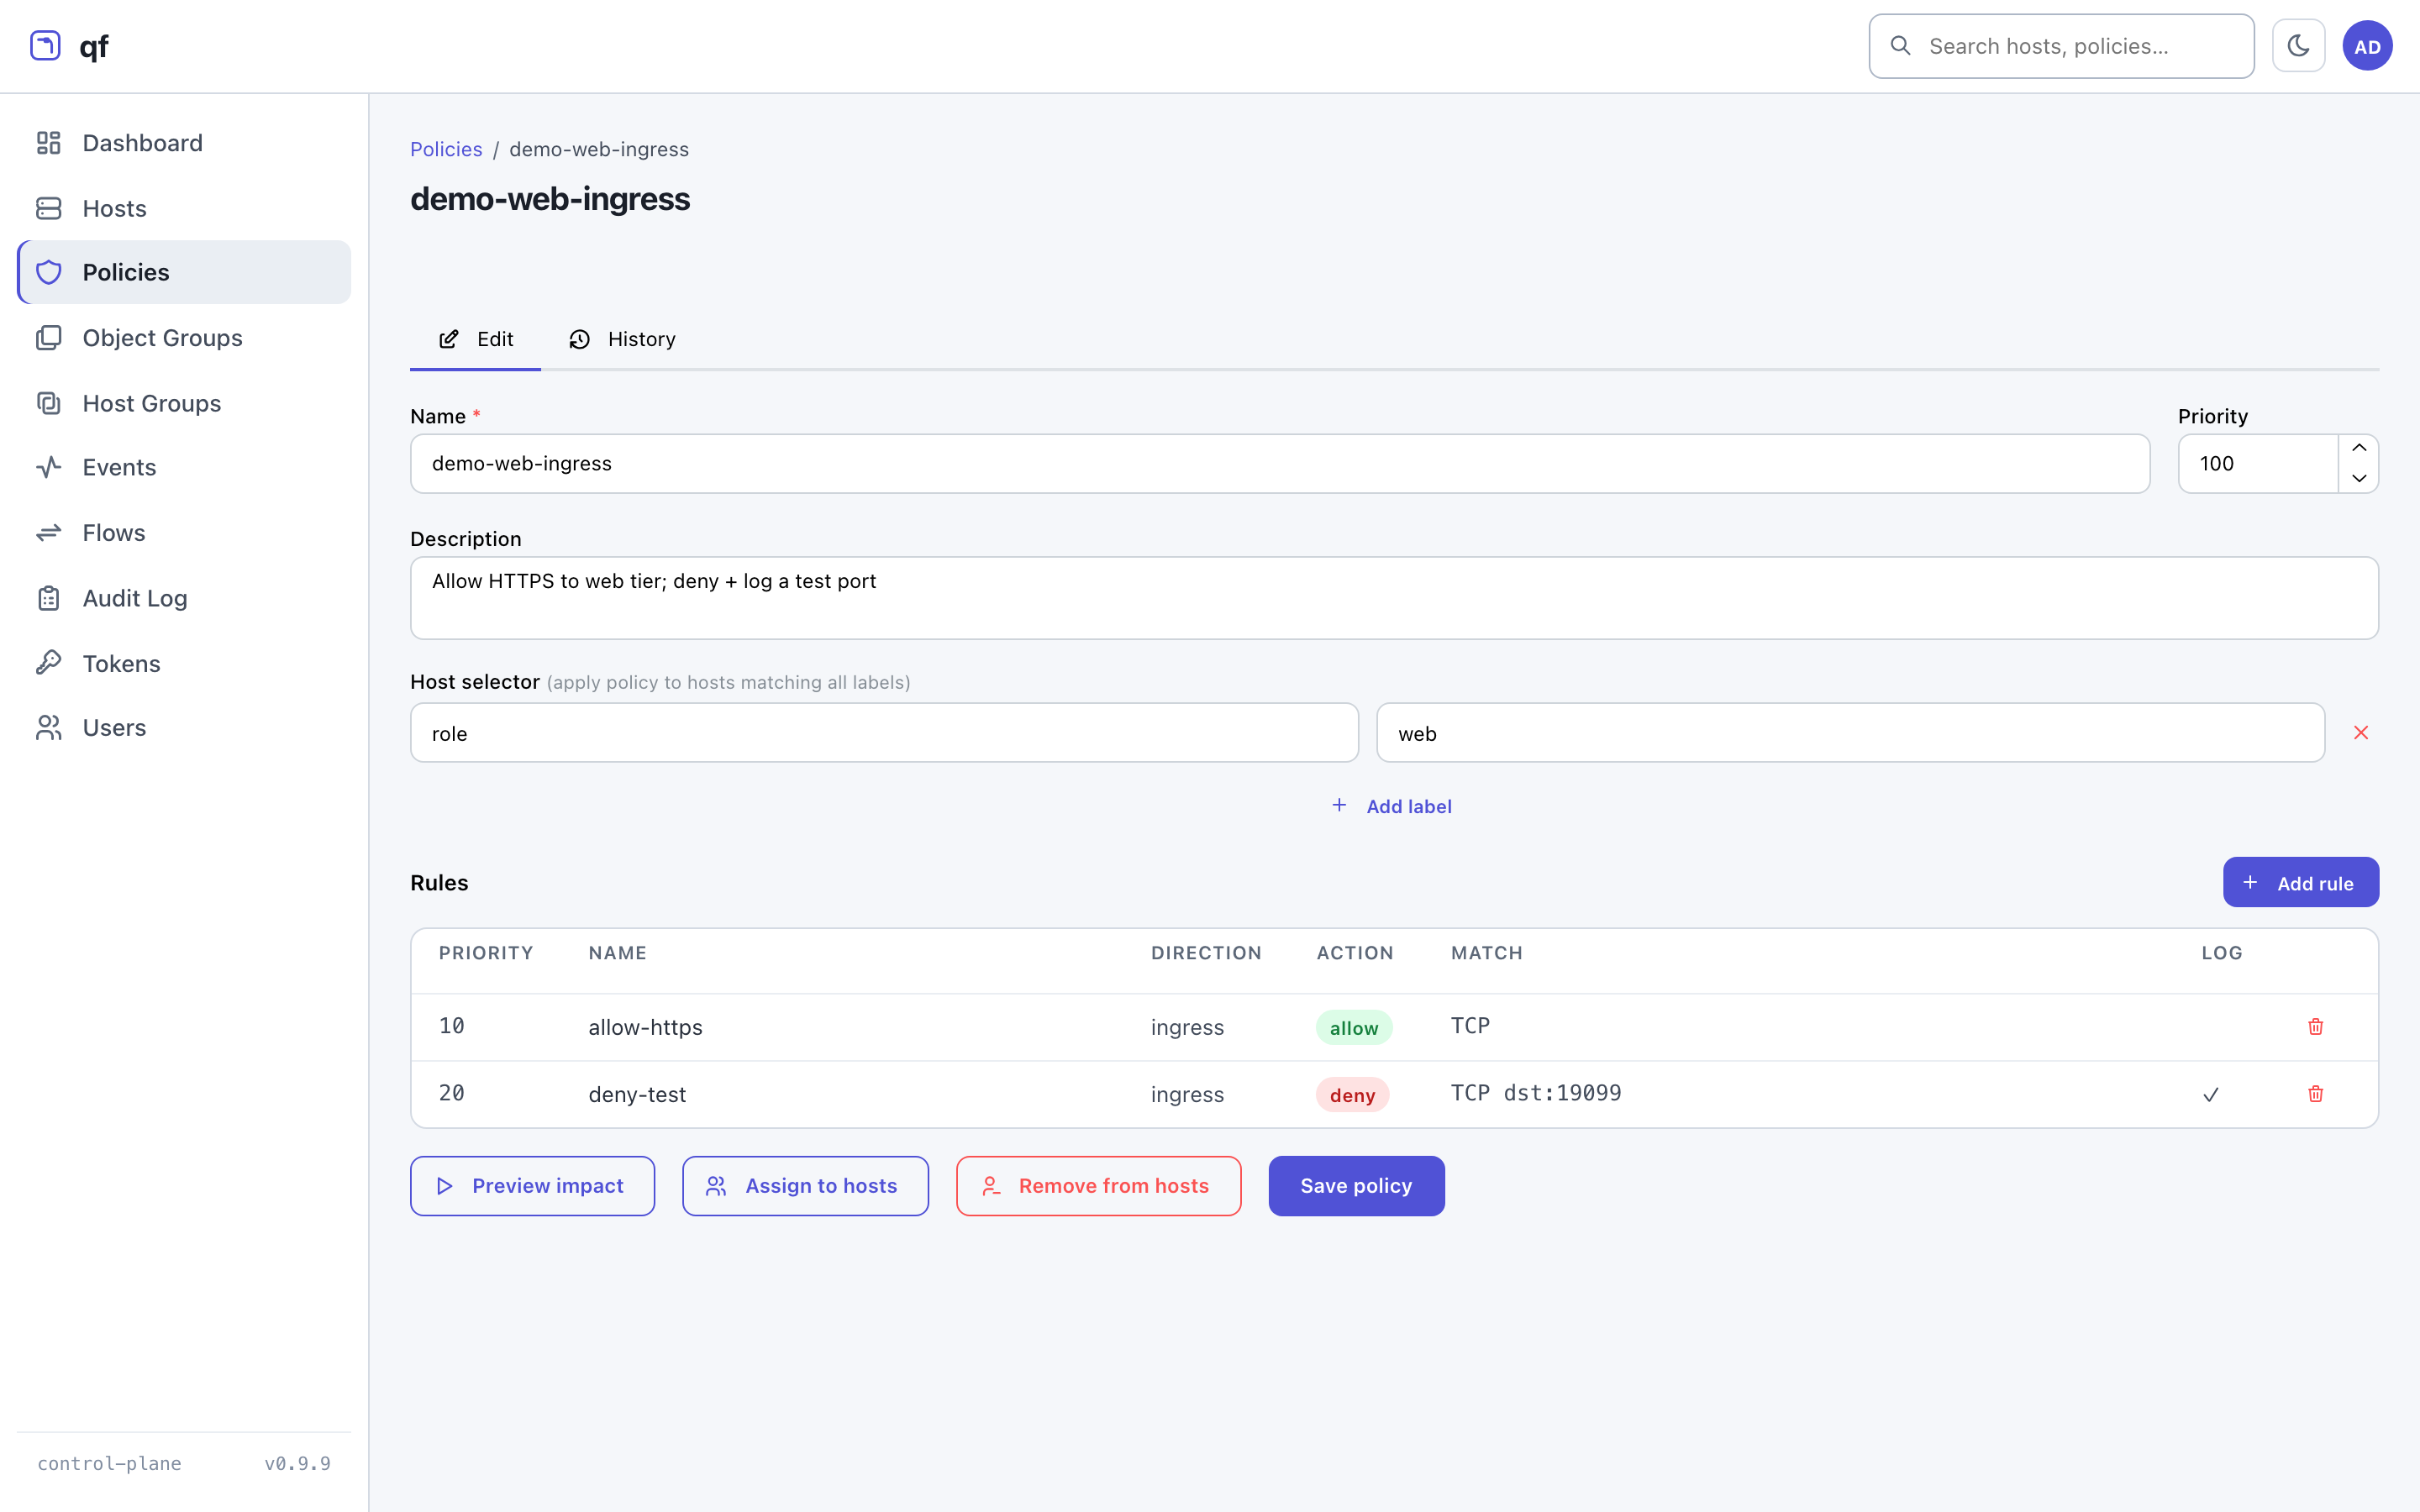Viewport: 2420px width, 1512px height.
Task: Click the Users people icon
Action: click(49, 728)
